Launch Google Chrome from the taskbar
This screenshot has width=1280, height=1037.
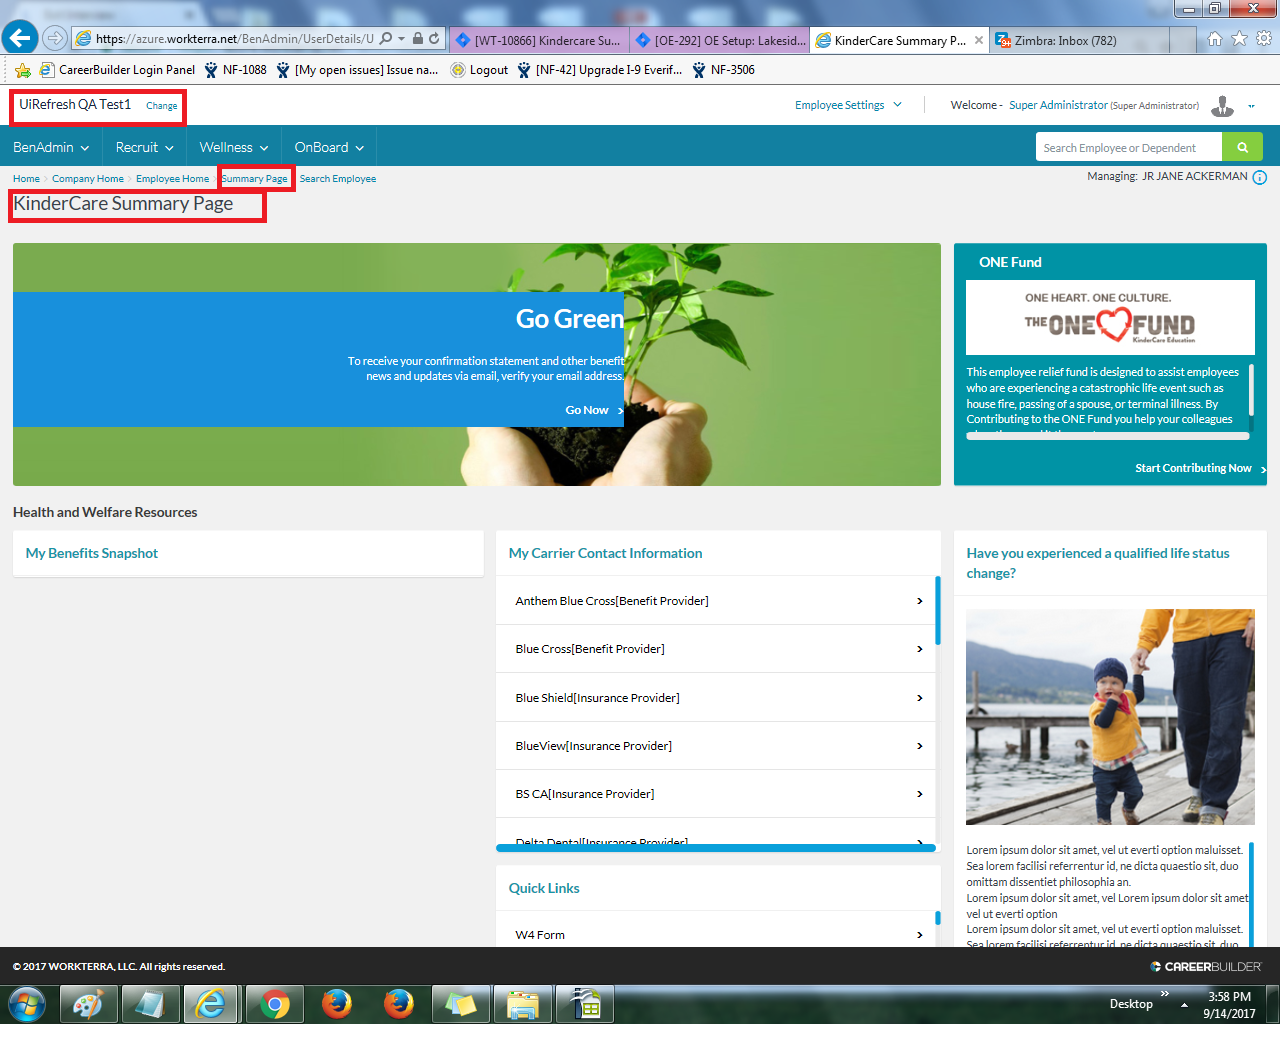pos(273,1003)
